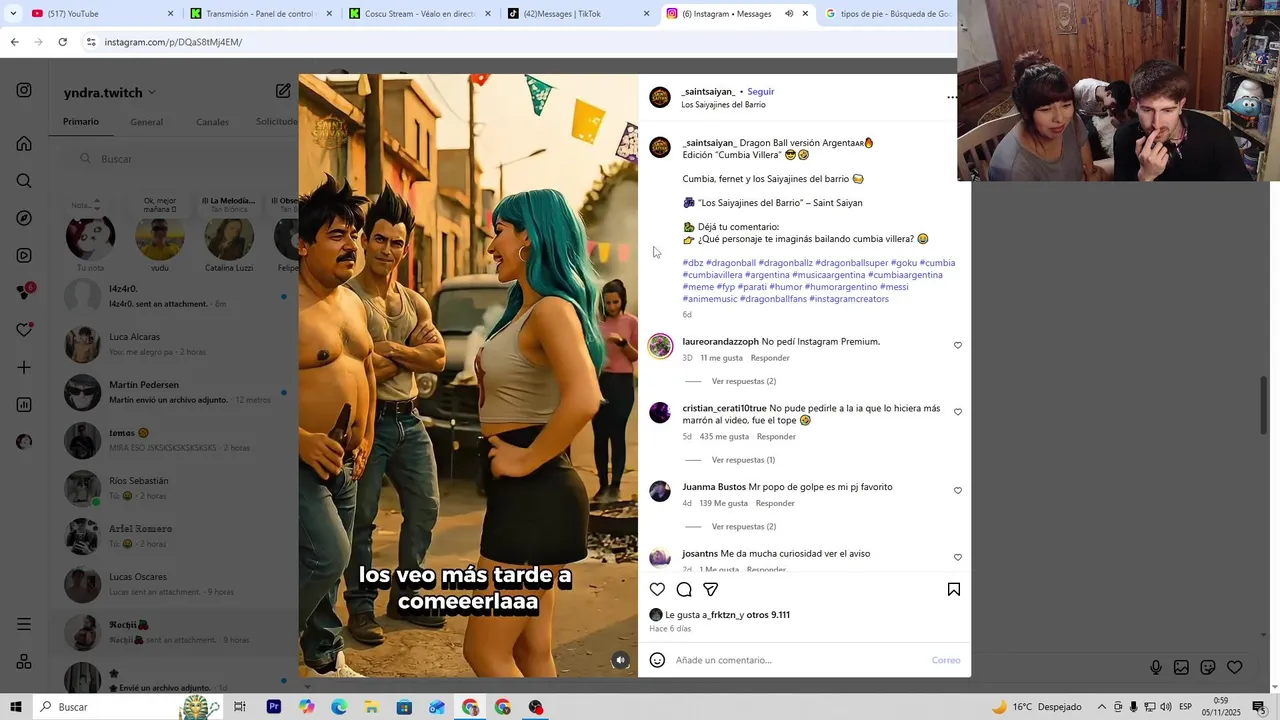Screen dimensions: 1280x720
Task: Open Martin Pedersen conversation
Action: [x=175, y=392]
